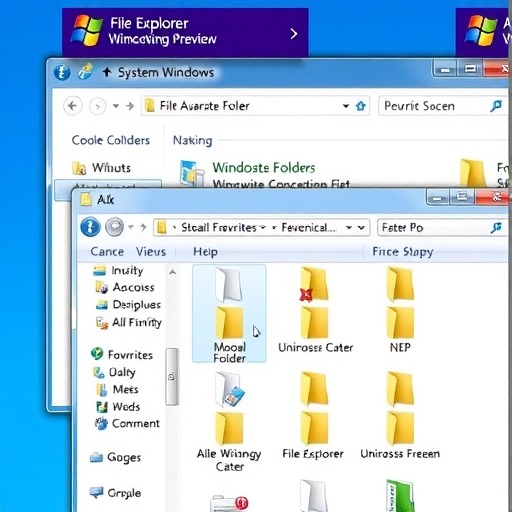The width and height of the screenshot is (512, 512).
Task: Click the green folder icon at bottom
Action: click(x=400, y=496)
